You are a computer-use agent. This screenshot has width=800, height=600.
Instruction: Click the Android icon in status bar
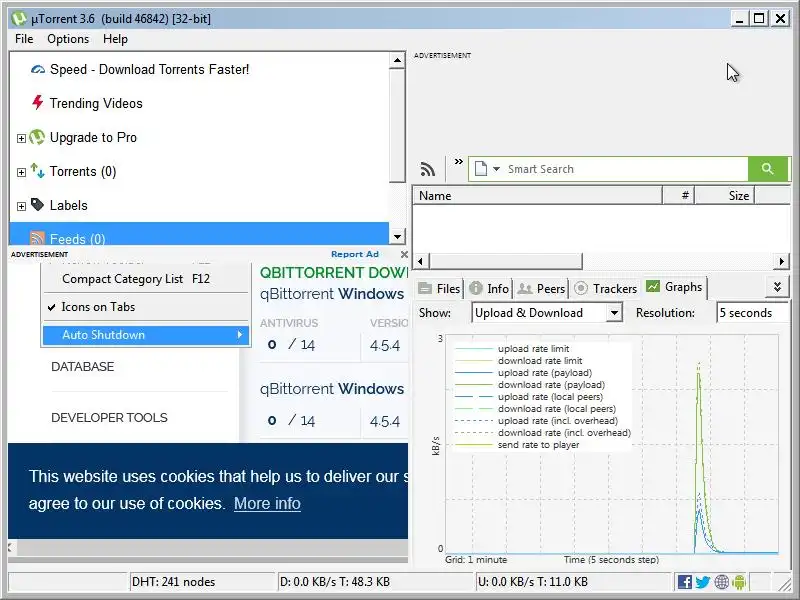pyautogui.click(x=739, y=582)
